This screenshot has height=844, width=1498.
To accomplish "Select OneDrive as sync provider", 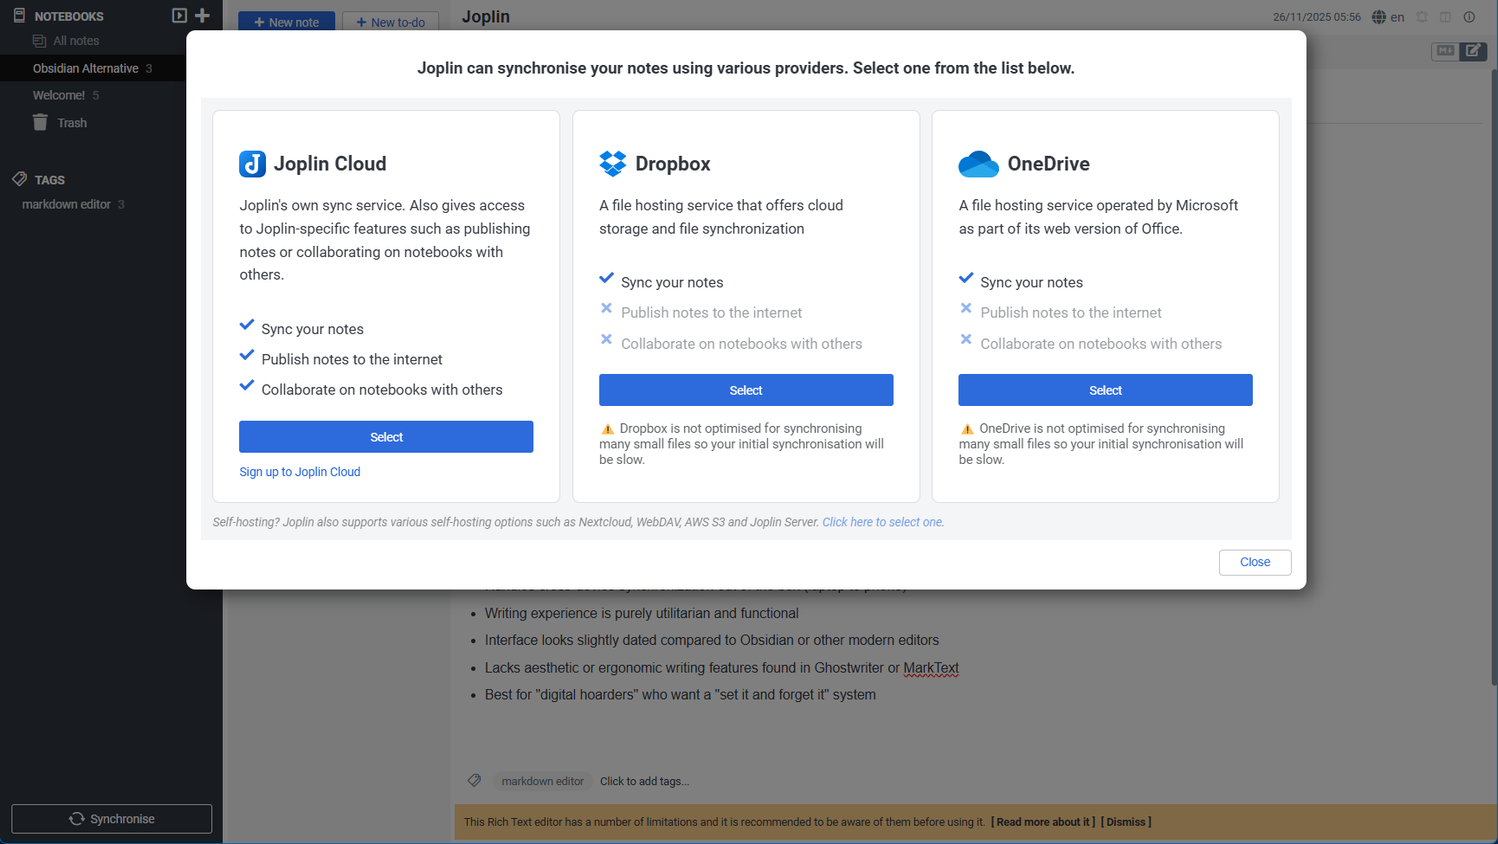I will (x=1105, y=390).
